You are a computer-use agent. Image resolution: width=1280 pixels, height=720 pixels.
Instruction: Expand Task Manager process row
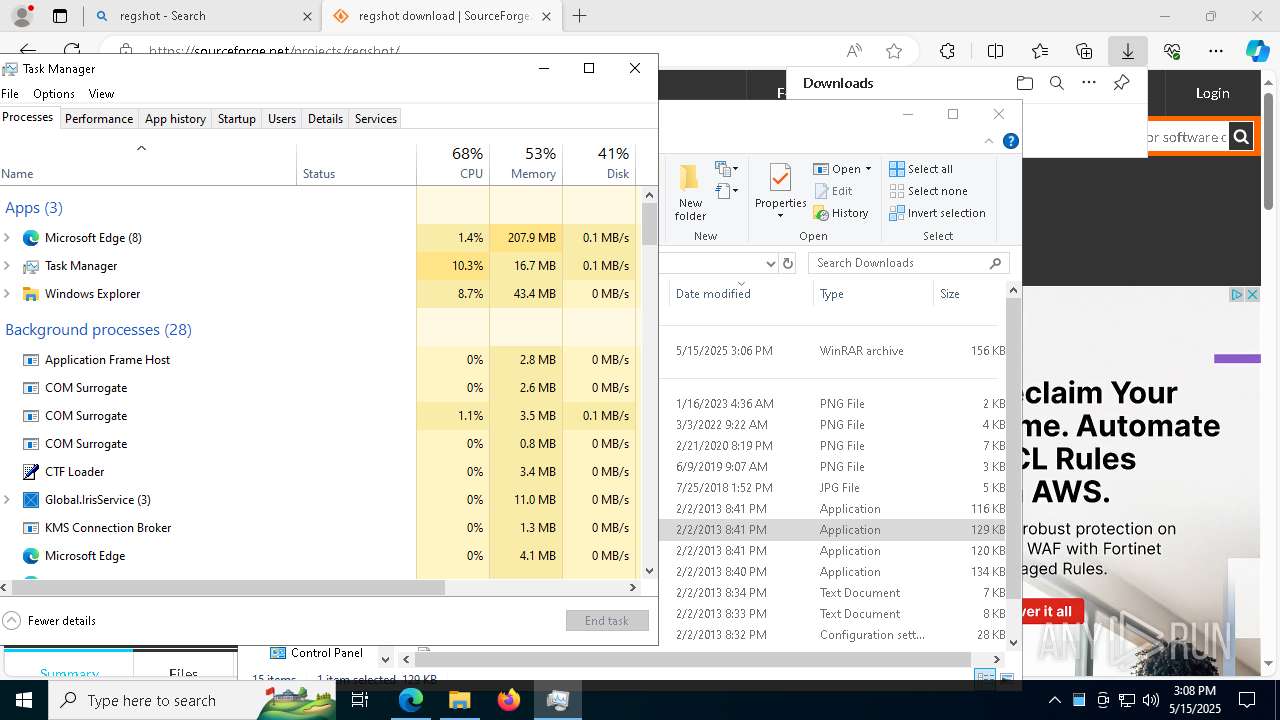tap(7, 266)
